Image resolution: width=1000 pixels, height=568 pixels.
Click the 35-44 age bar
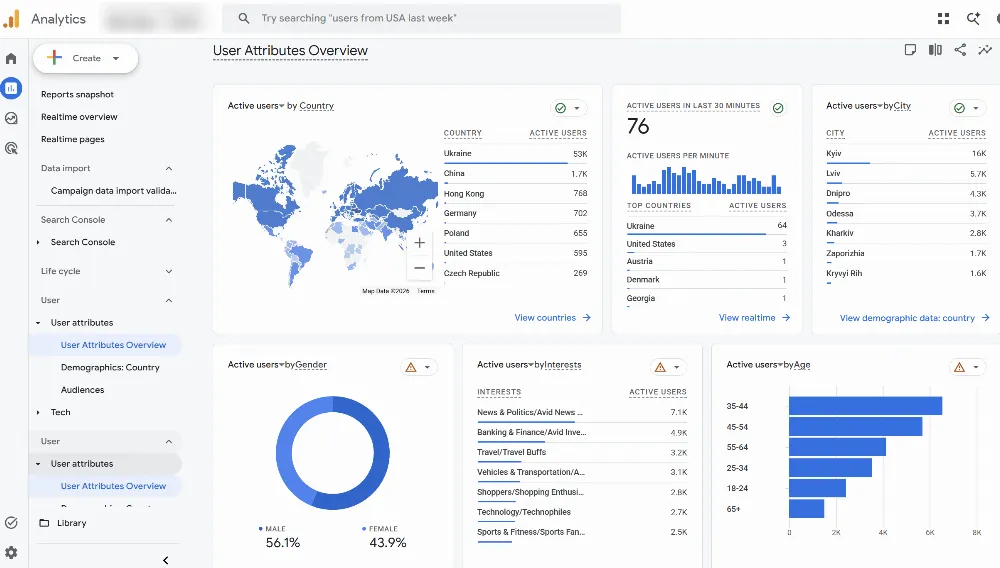tap(865, 406)
